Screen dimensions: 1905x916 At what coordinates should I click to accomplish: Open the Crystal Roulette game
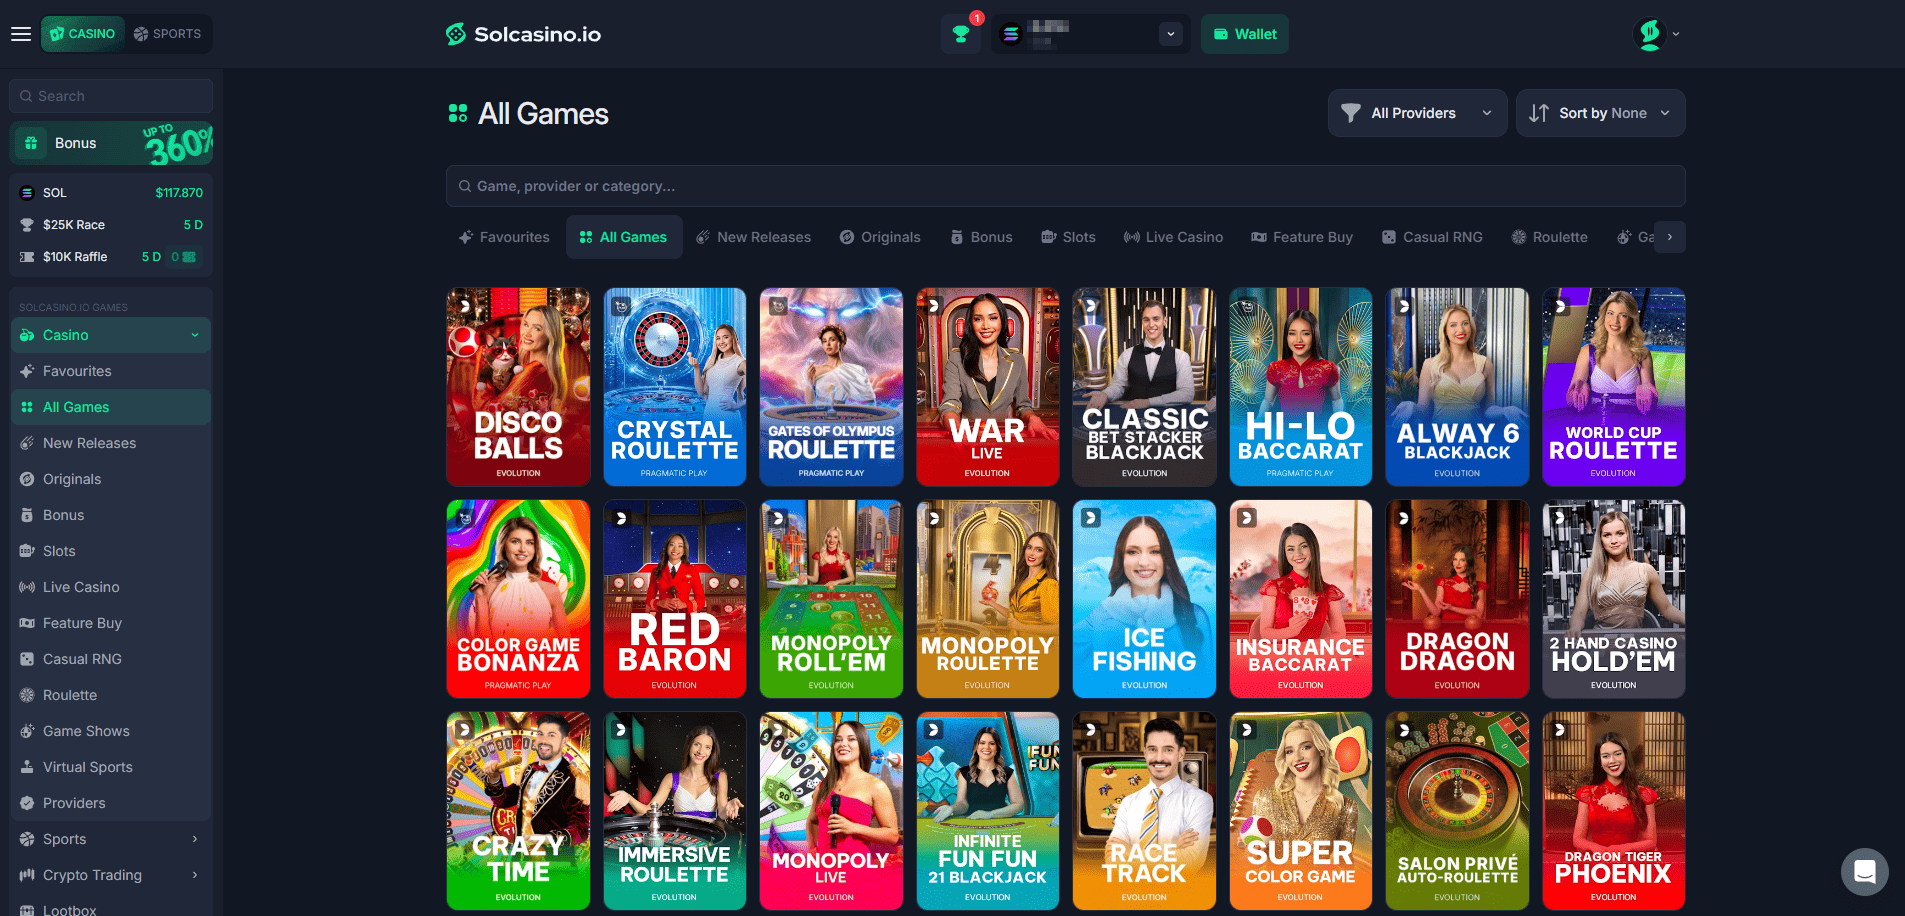(x=675, y=387)
